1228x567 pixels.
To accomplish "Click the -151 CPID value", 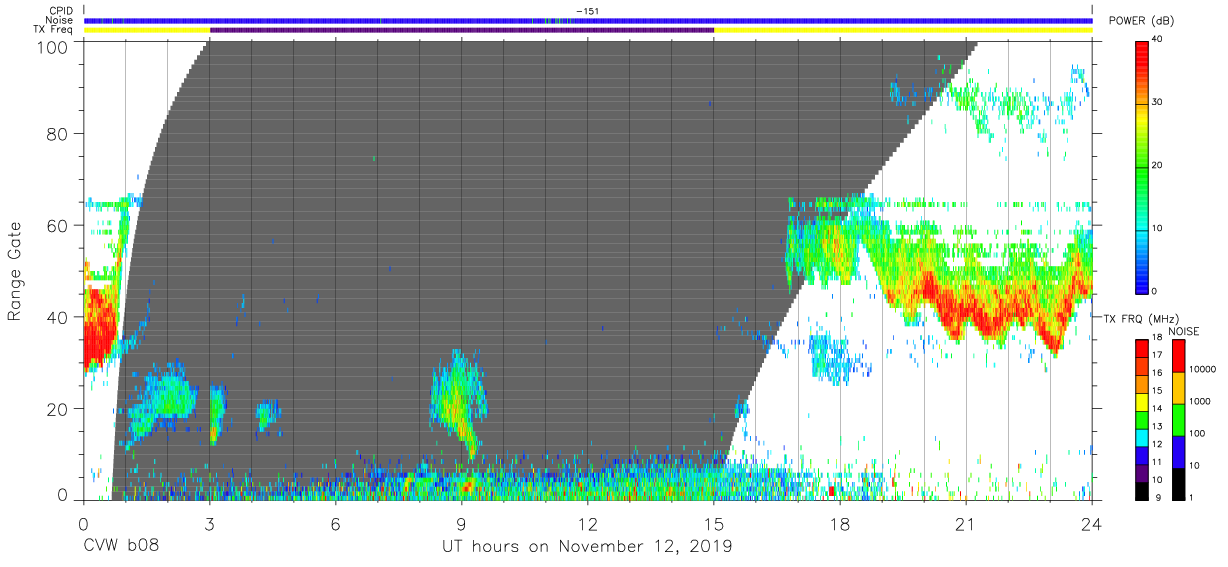I will (588, 11).
